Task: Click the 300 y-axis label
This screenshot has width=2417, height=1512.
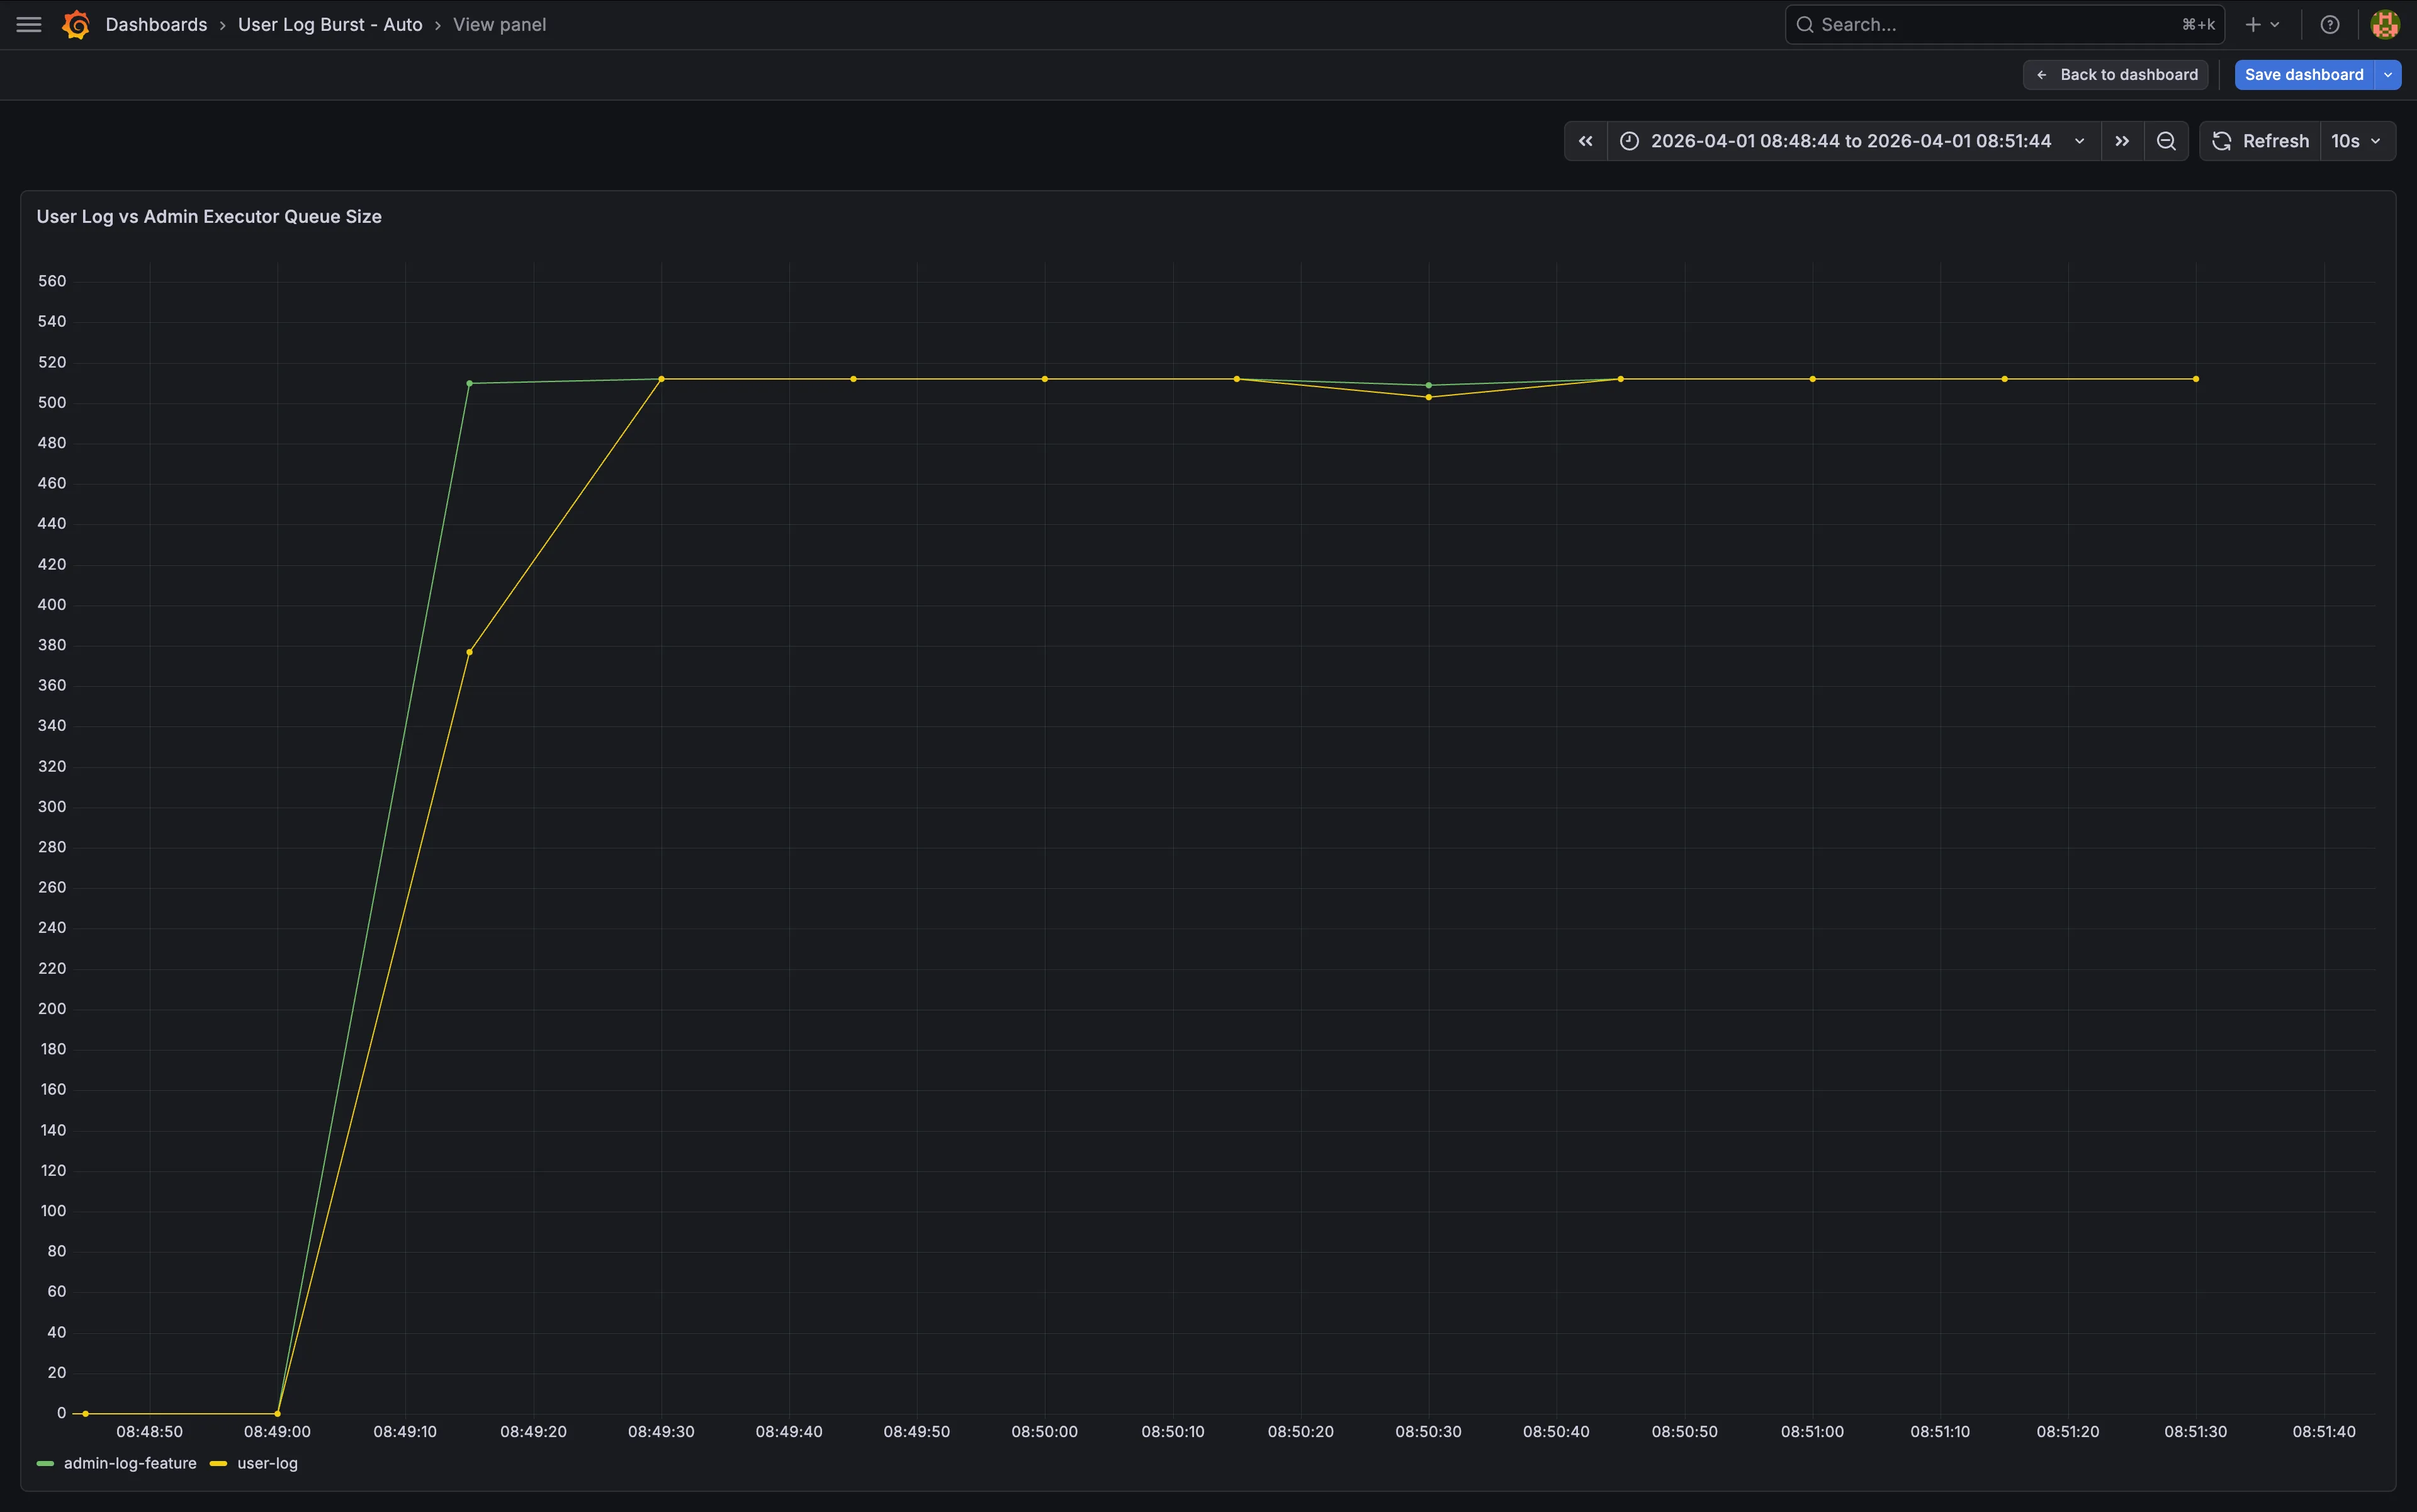Action: [52, 806]
